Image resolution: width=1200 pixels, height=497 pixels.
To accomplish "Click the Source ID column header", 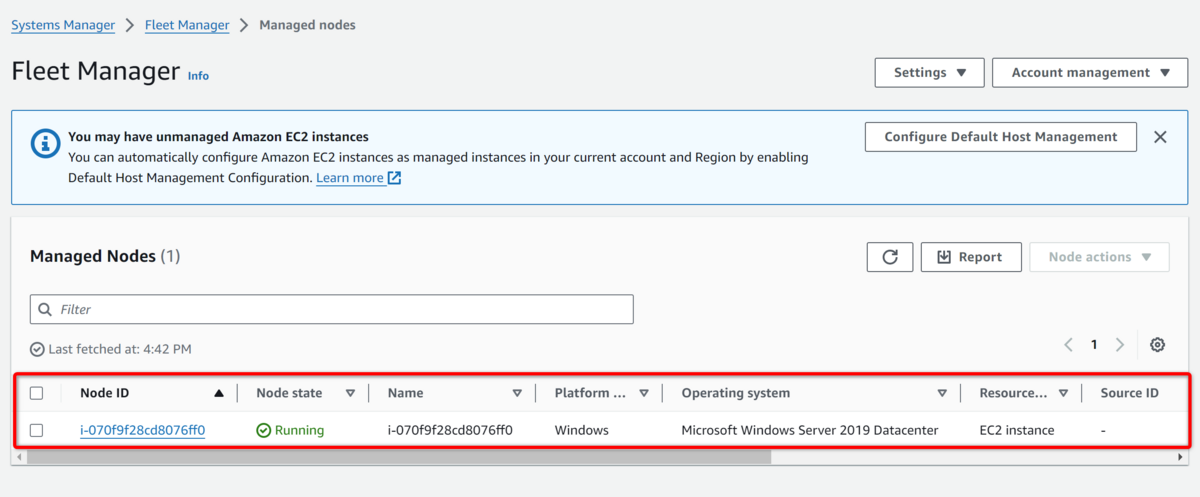I will coord(1129,393).
